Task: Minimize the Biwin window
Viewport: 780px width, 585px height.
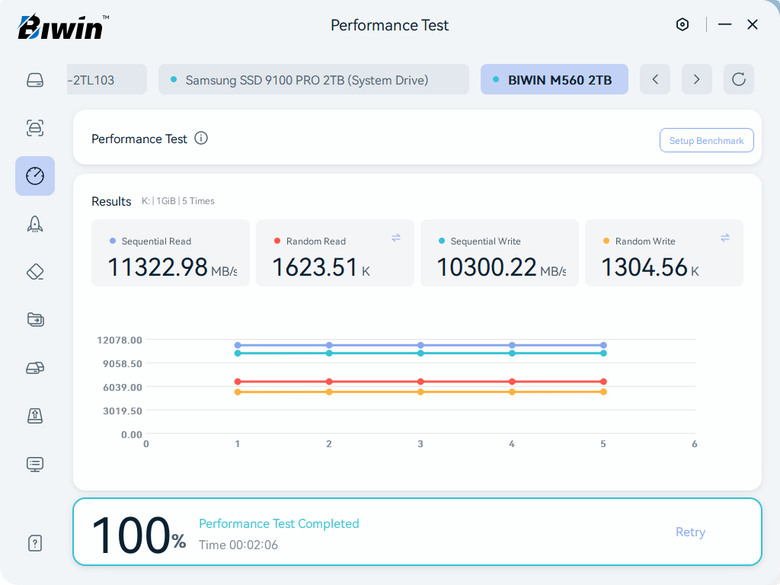Action: 725,24
